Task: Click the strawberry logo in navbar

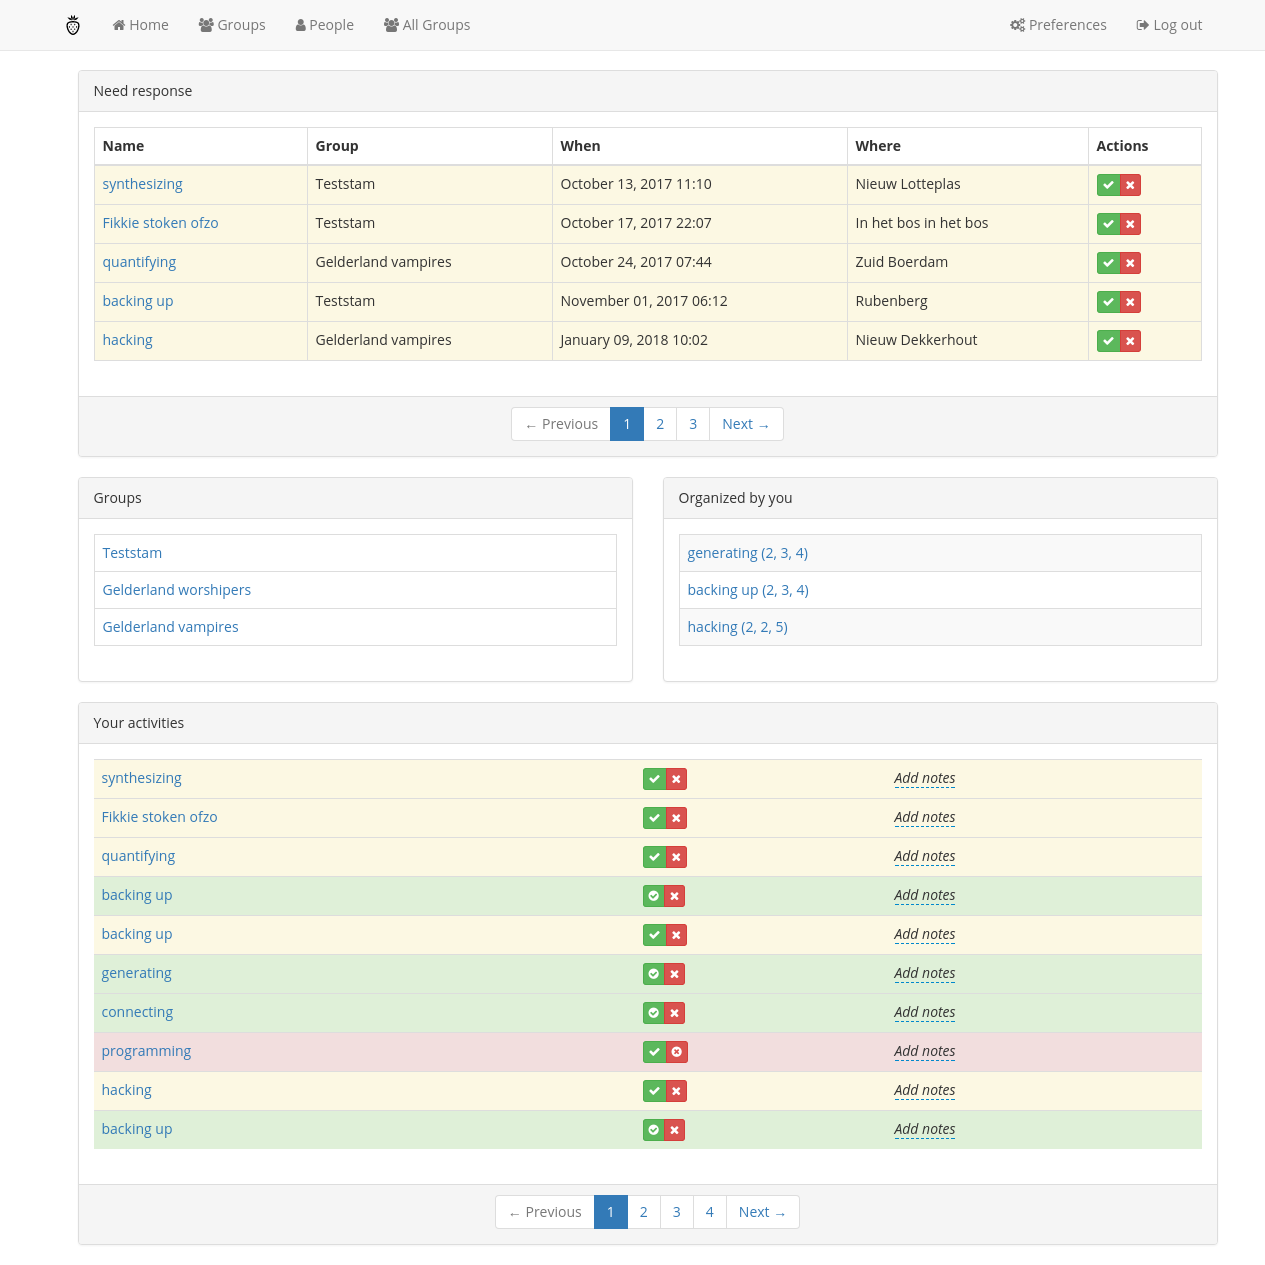Action: click(x=73, y=25)
